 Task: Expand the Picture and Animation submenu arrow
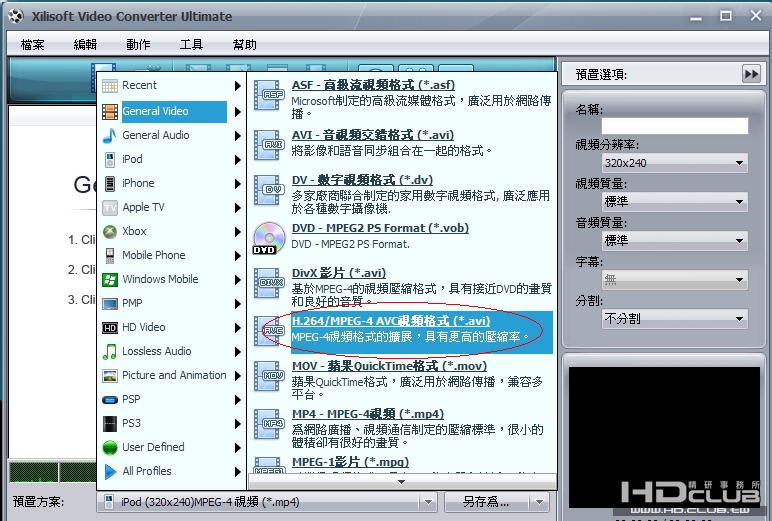pyautogui.click(x=237, y=376)
